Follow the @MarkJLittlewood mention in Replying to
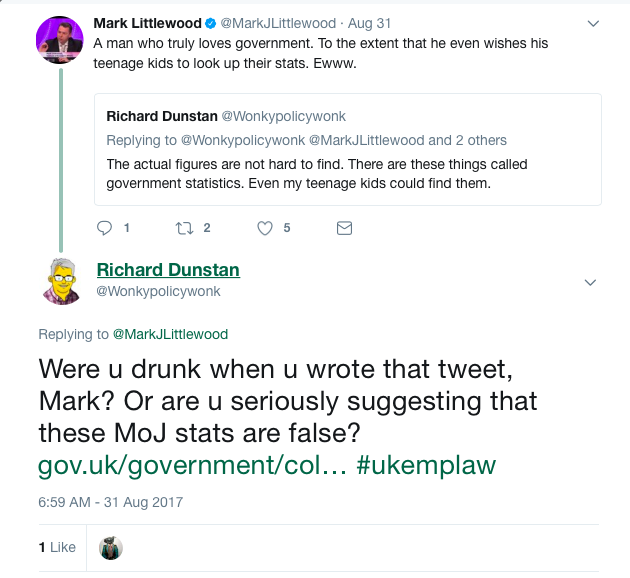 coord(169,334)
